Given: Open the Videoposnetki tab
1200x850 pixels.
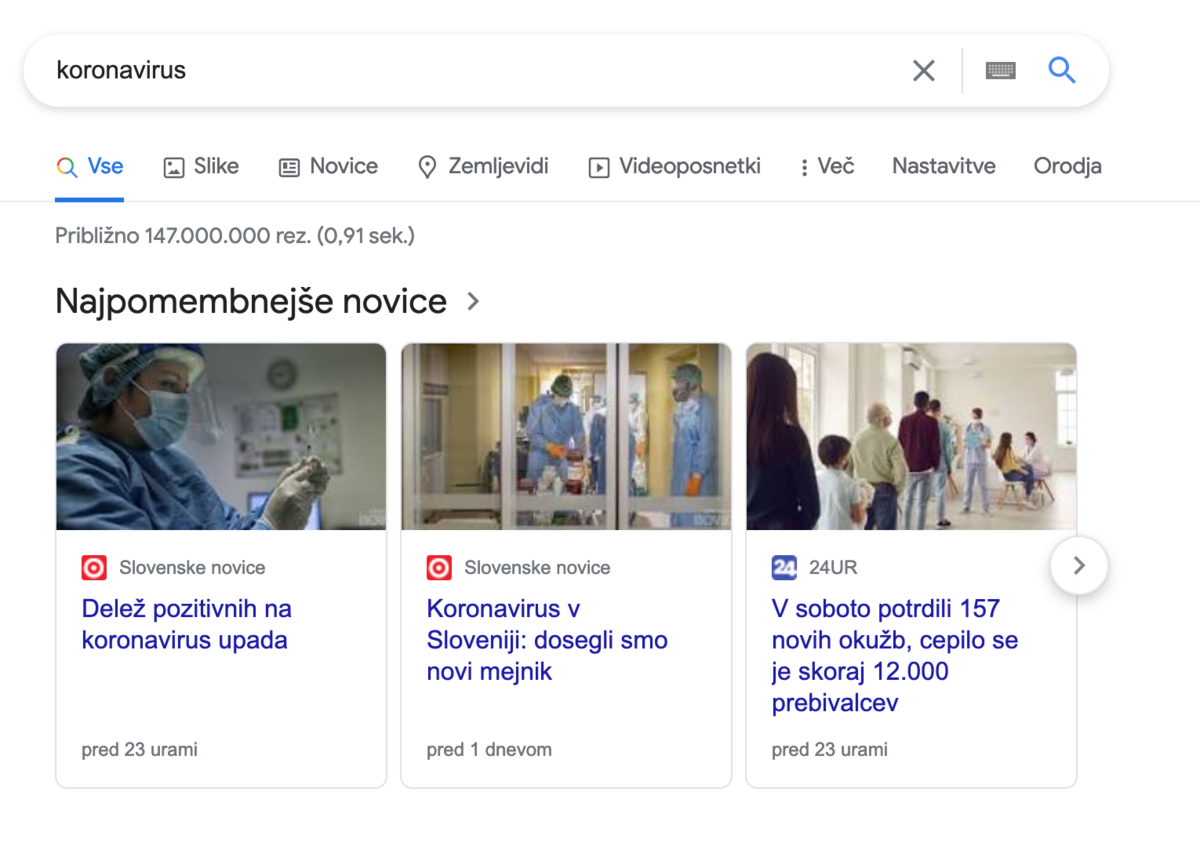Looking at the screenshot, I should point(674,166).
